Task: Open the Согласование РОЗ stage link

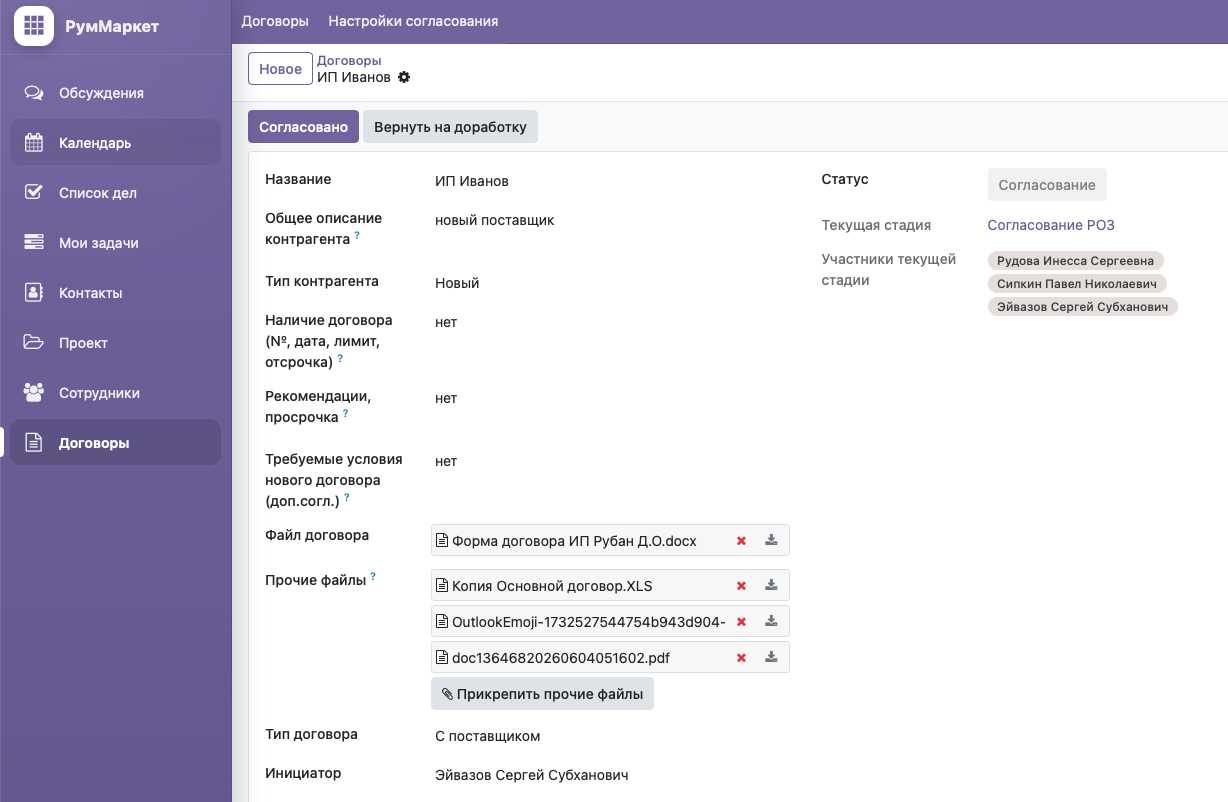Action: click(1051, 225)
